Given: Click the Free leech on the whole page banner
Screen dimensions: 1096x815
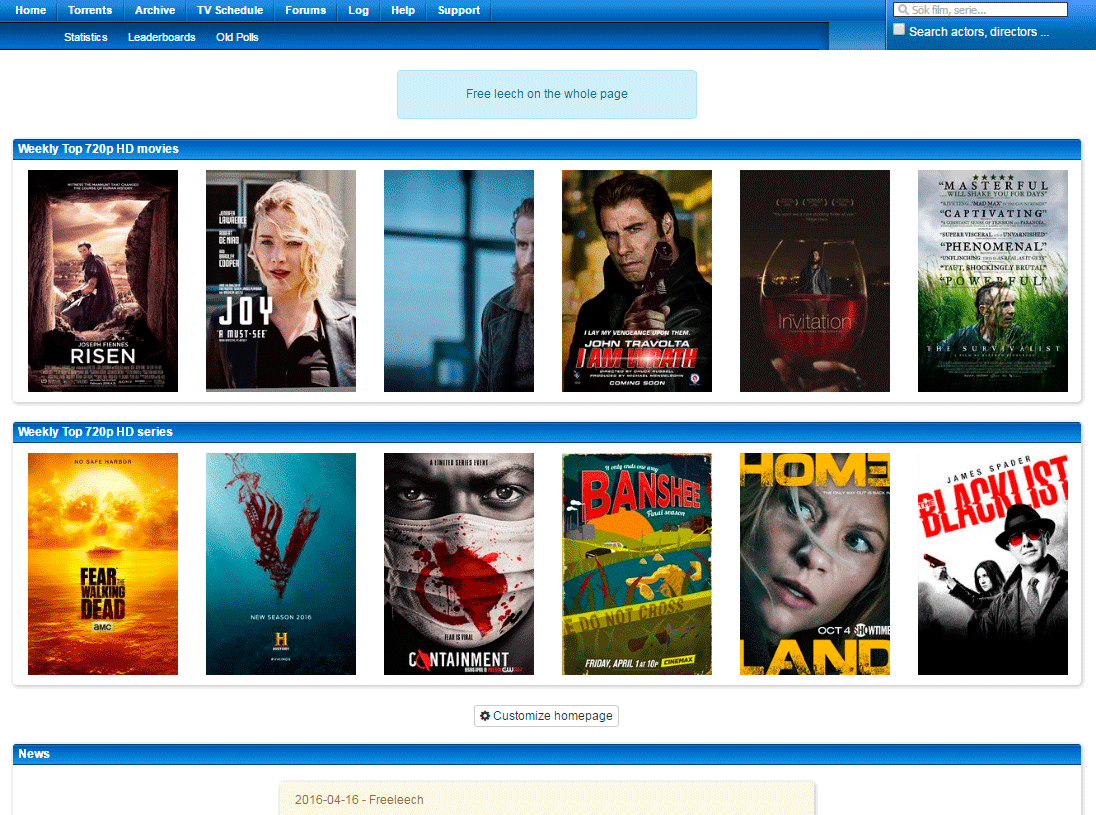Looking at the screenshot, I should [x=547, y=94].
